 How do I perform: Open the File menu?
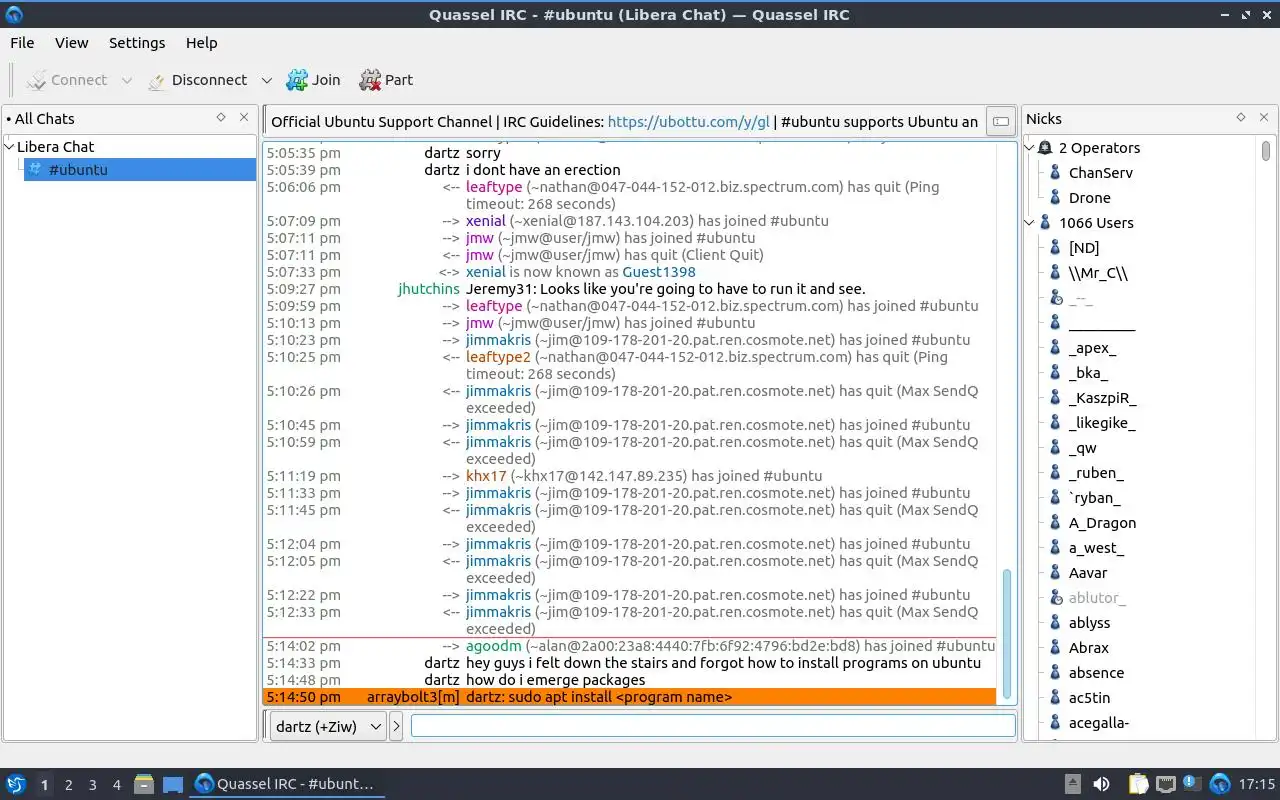point(22,43)
